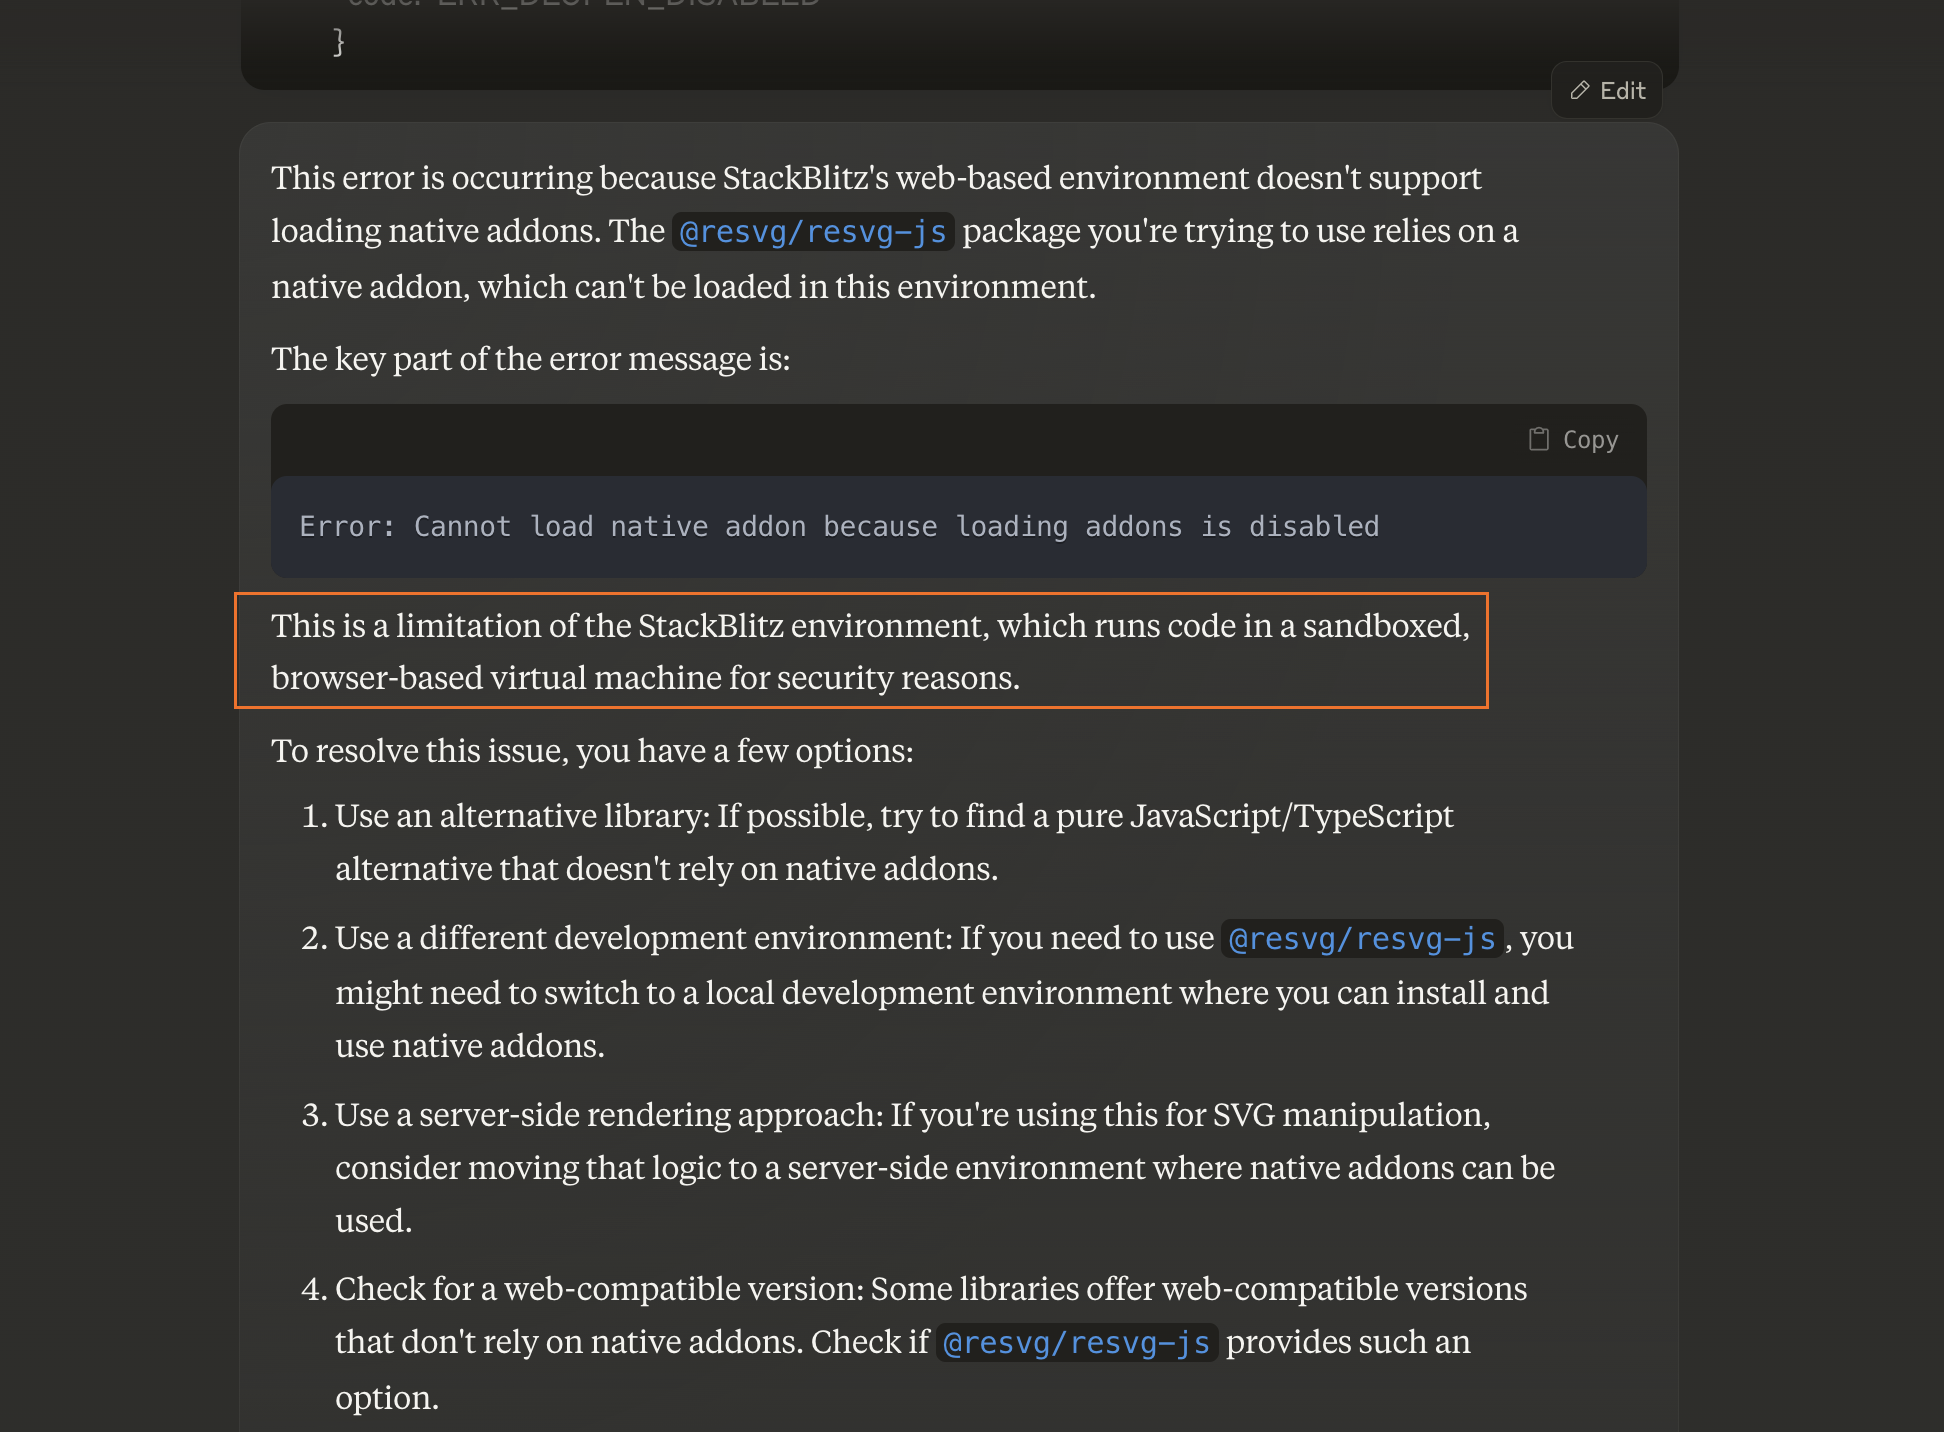Screen dimensions: 1944x1432
Task: Click the @resvg/resvg-js code tag in first paragraph
Action: (x=812, y=232)
